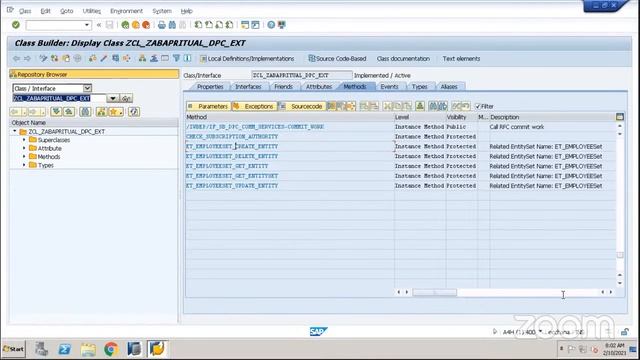Click the green Back navigation icon
The width and height of the screenshot is (640, 360).
point(125,25)
